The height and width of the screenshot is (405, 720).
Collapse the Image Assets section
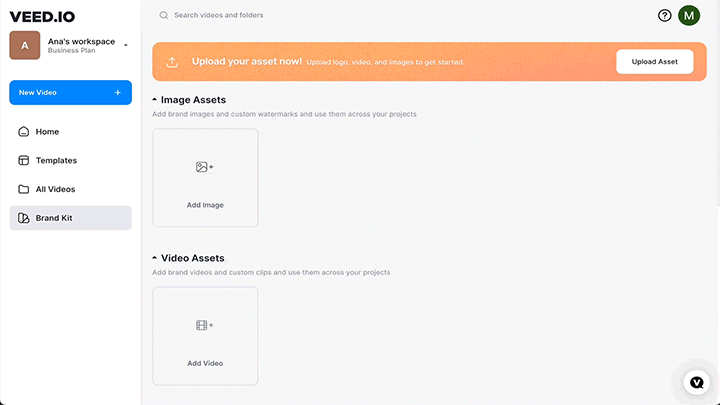tap(154, 100)
